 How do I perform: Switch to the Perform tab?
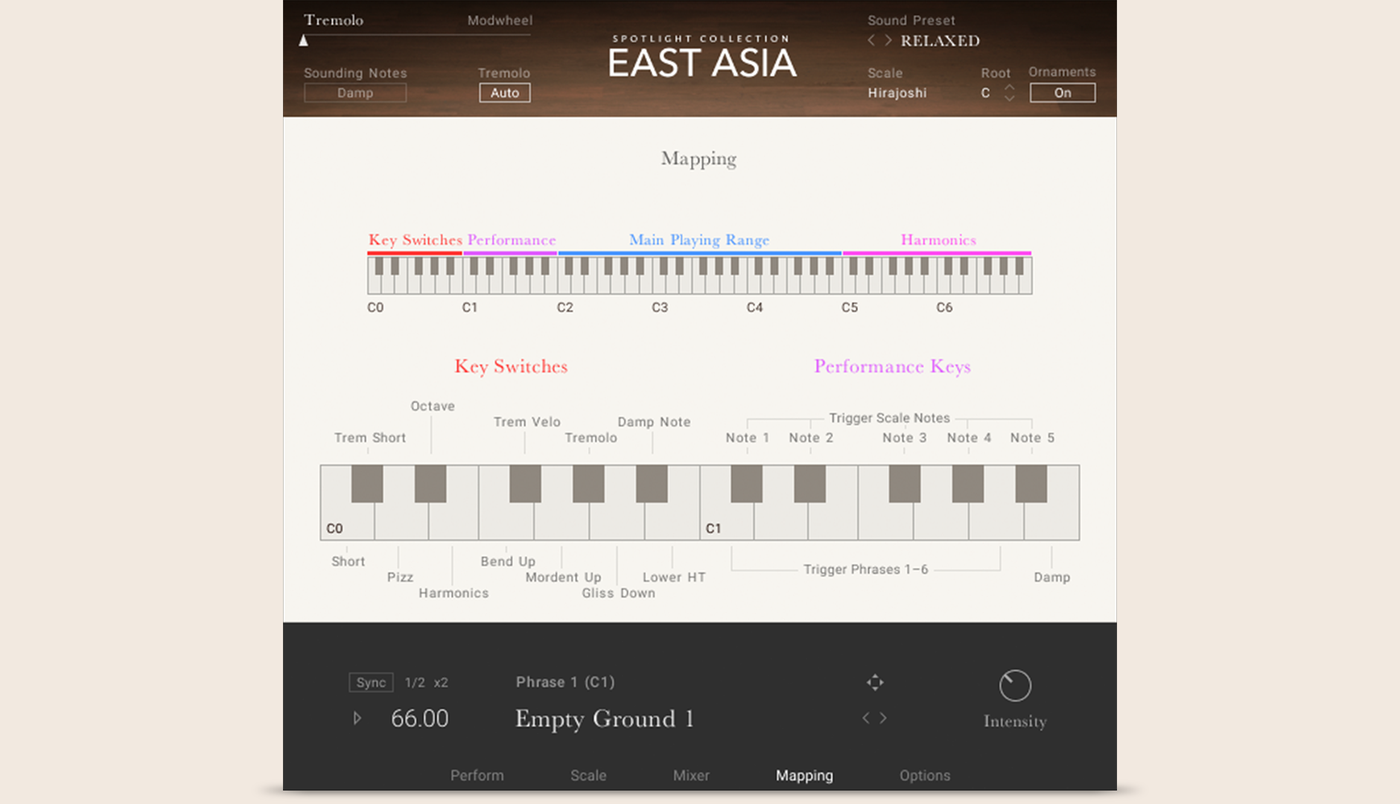(477, 775)
